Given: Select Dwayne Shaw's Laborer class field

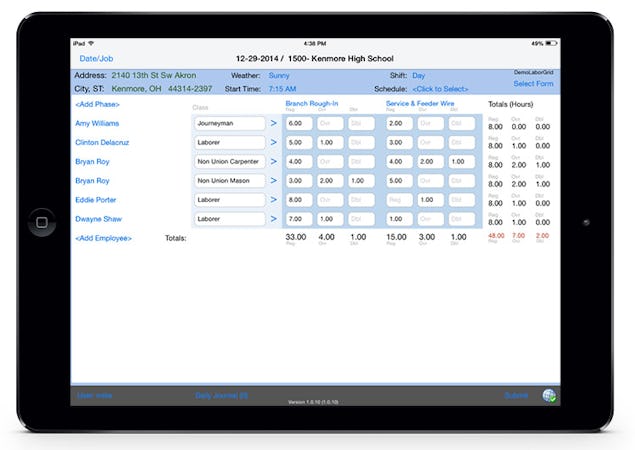Looking at the screenshot, I should [230, 219].
